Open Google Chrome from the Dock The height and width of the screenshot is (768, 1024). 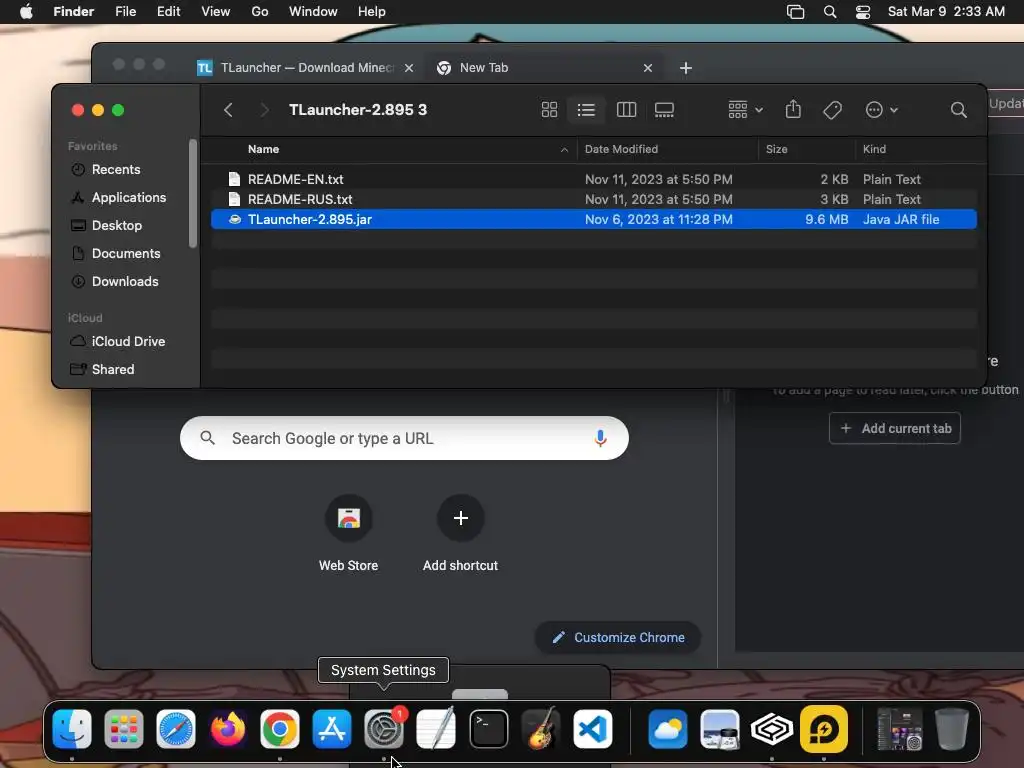pos(280,729)
